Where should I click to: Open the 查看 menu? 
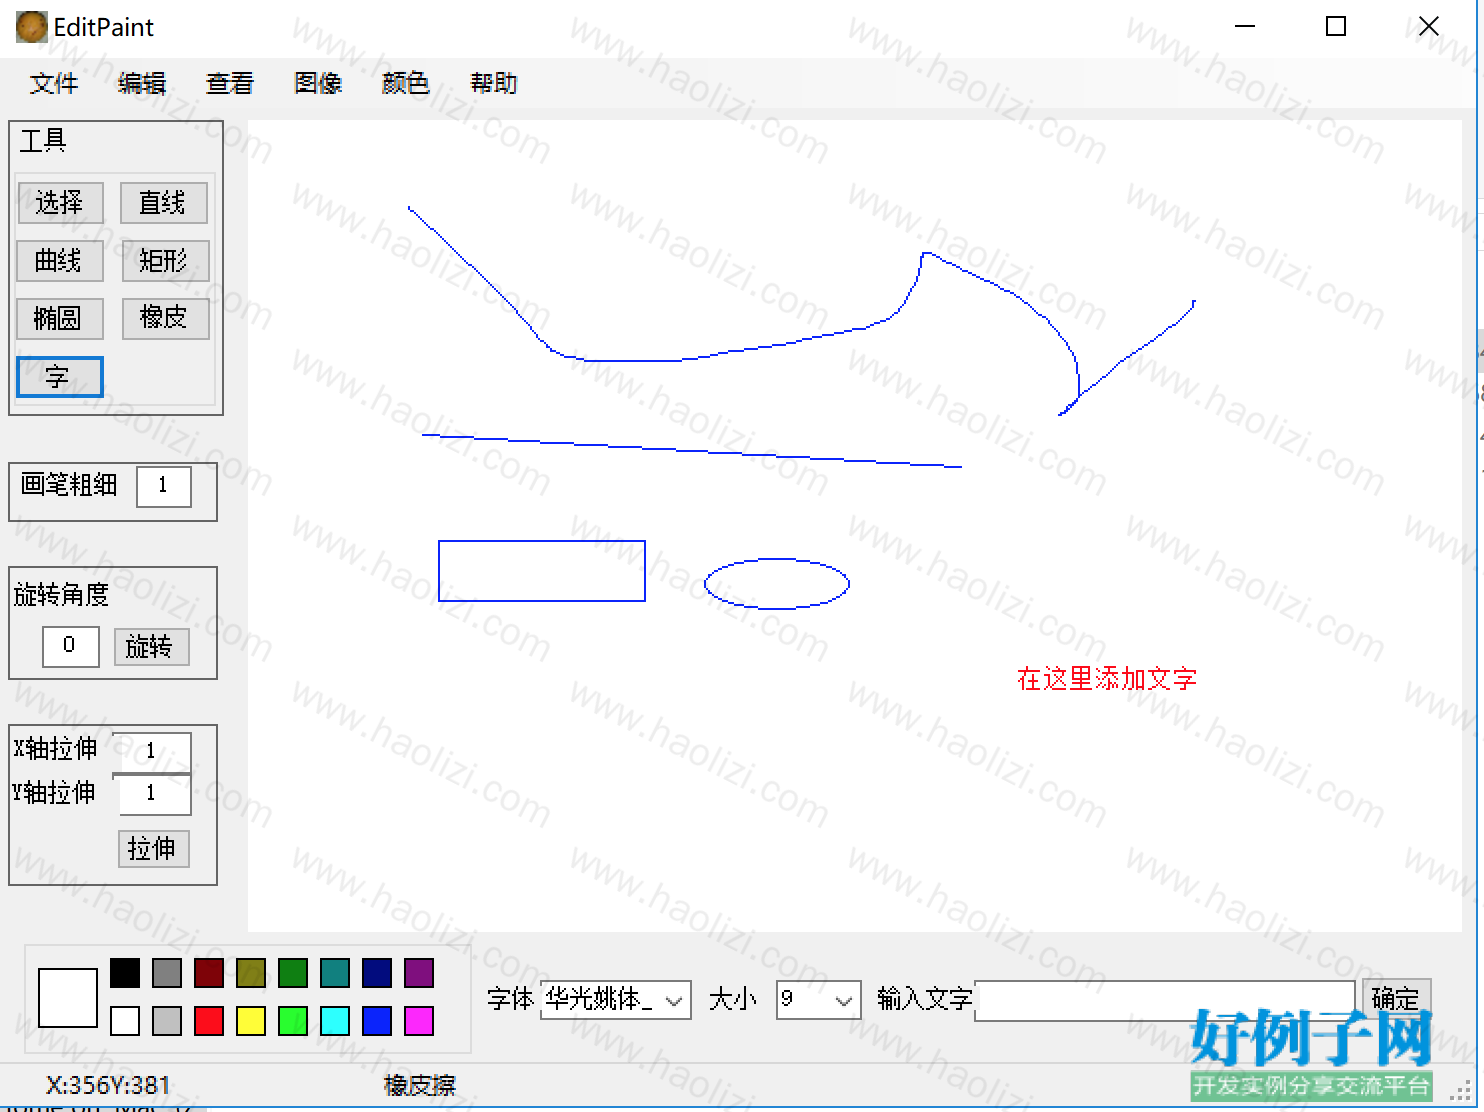click(x=230, y=83)
